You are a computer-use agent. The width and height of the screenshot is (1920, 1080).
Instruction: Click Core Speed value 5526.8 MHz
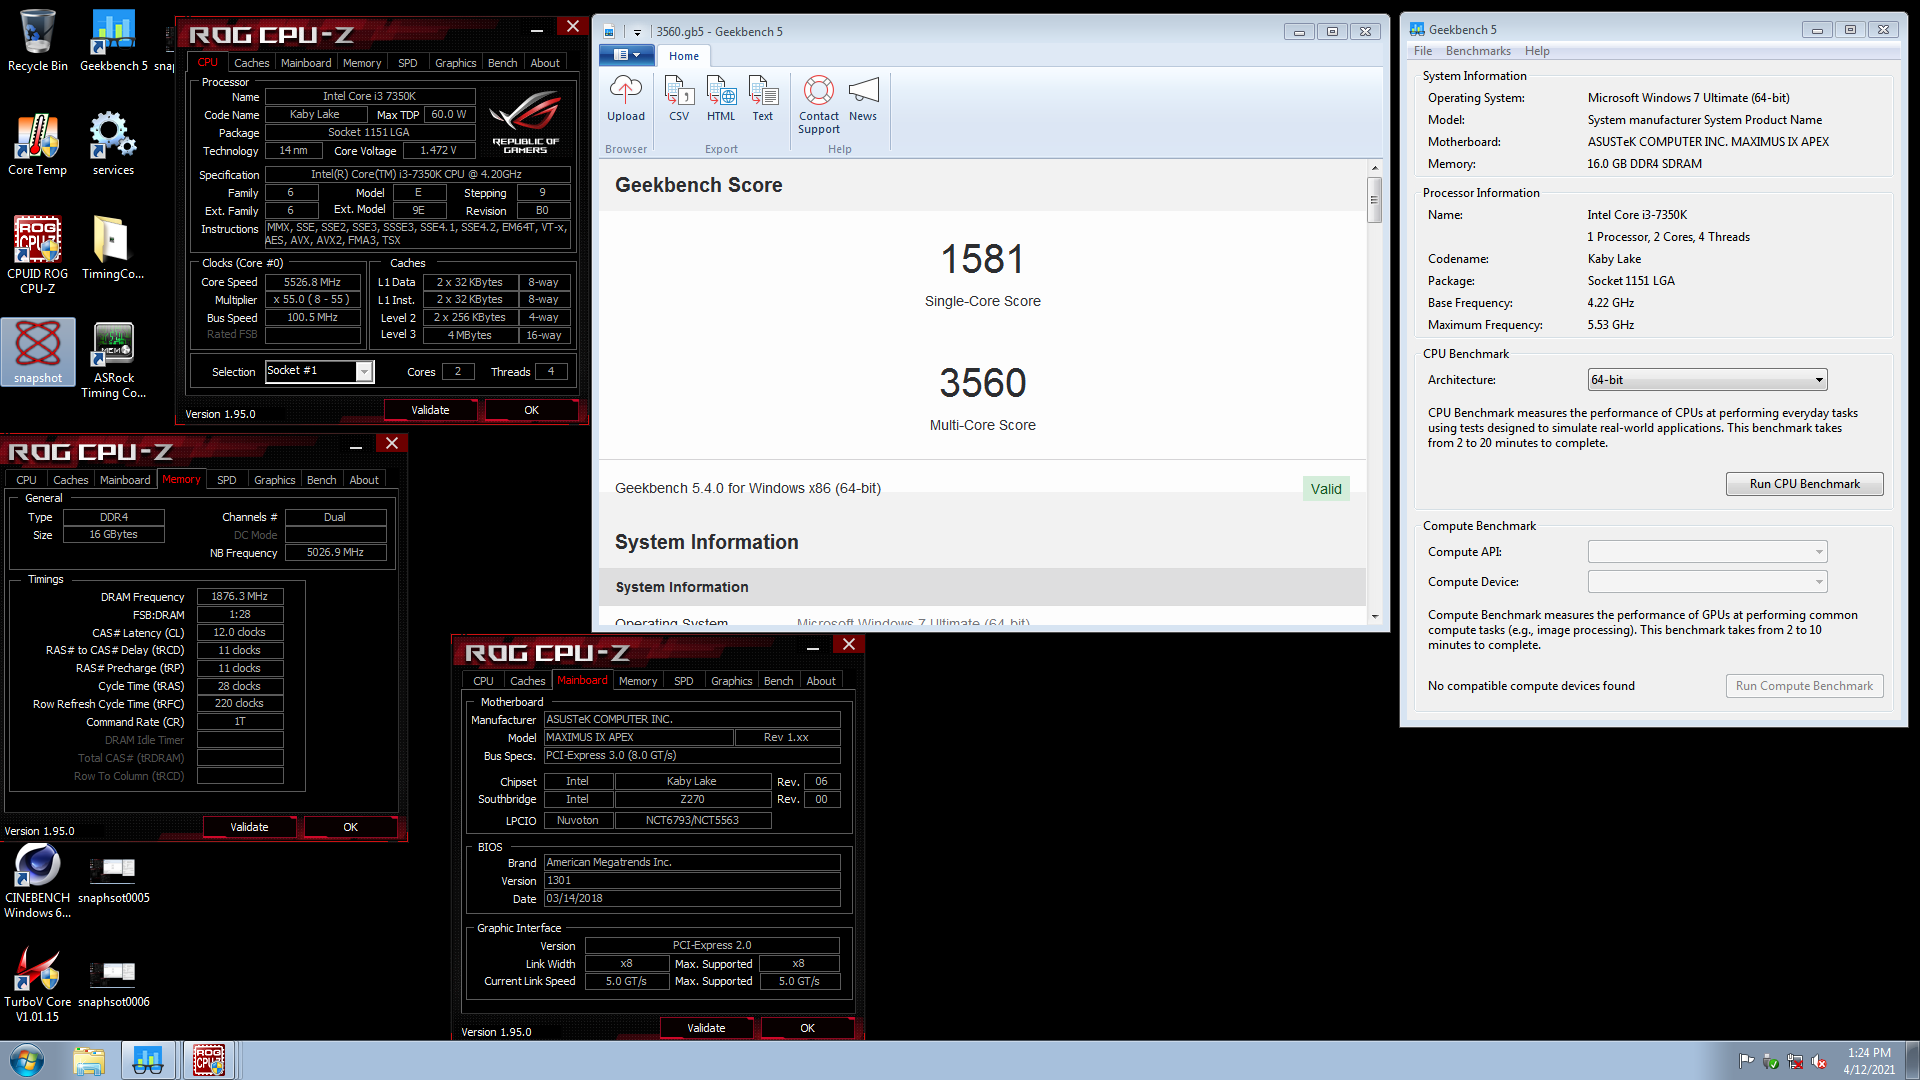[x=312, y=282]
